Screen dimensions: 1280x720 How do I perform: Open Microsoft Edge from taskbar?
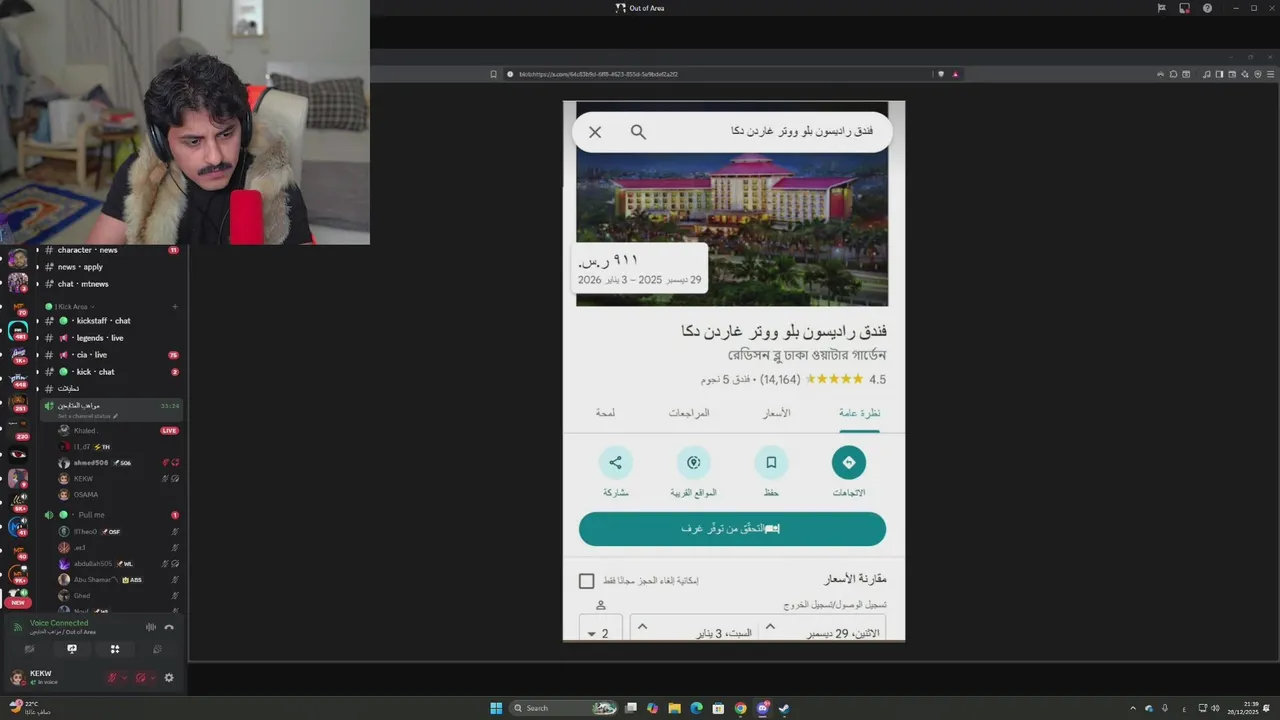pos(697,708)
